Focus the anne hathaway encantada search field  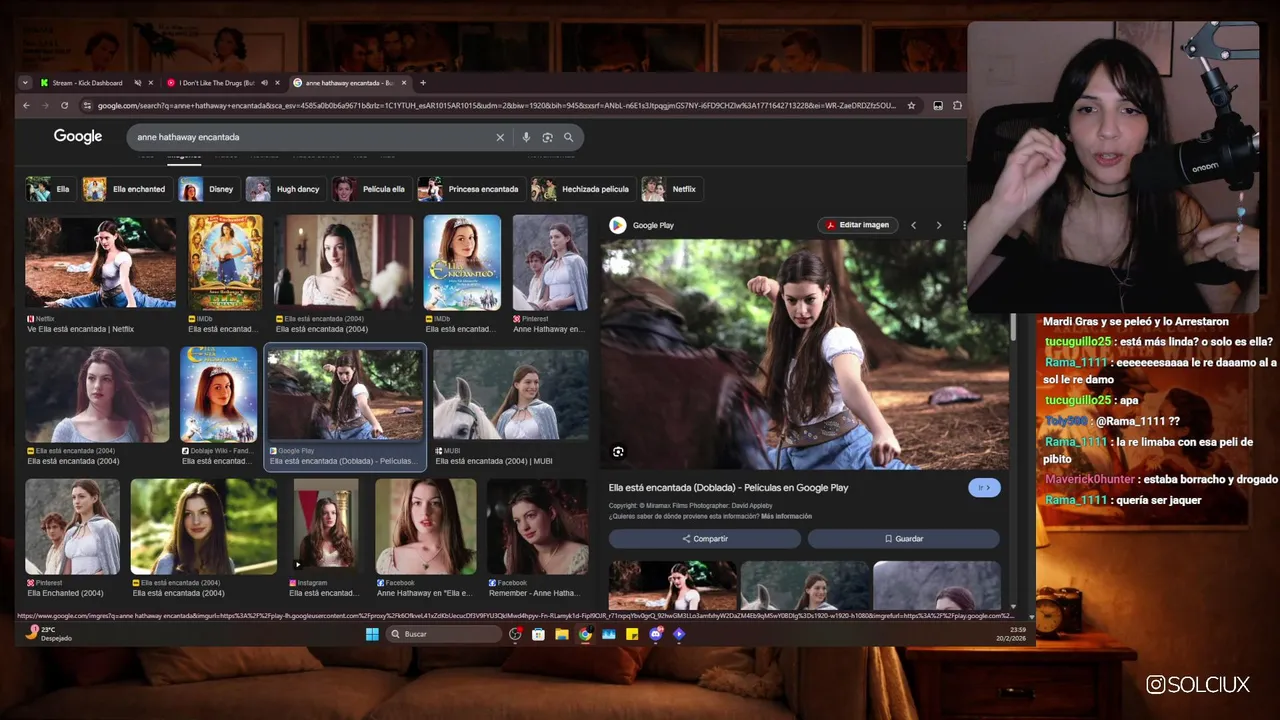(x=312, y=137)
